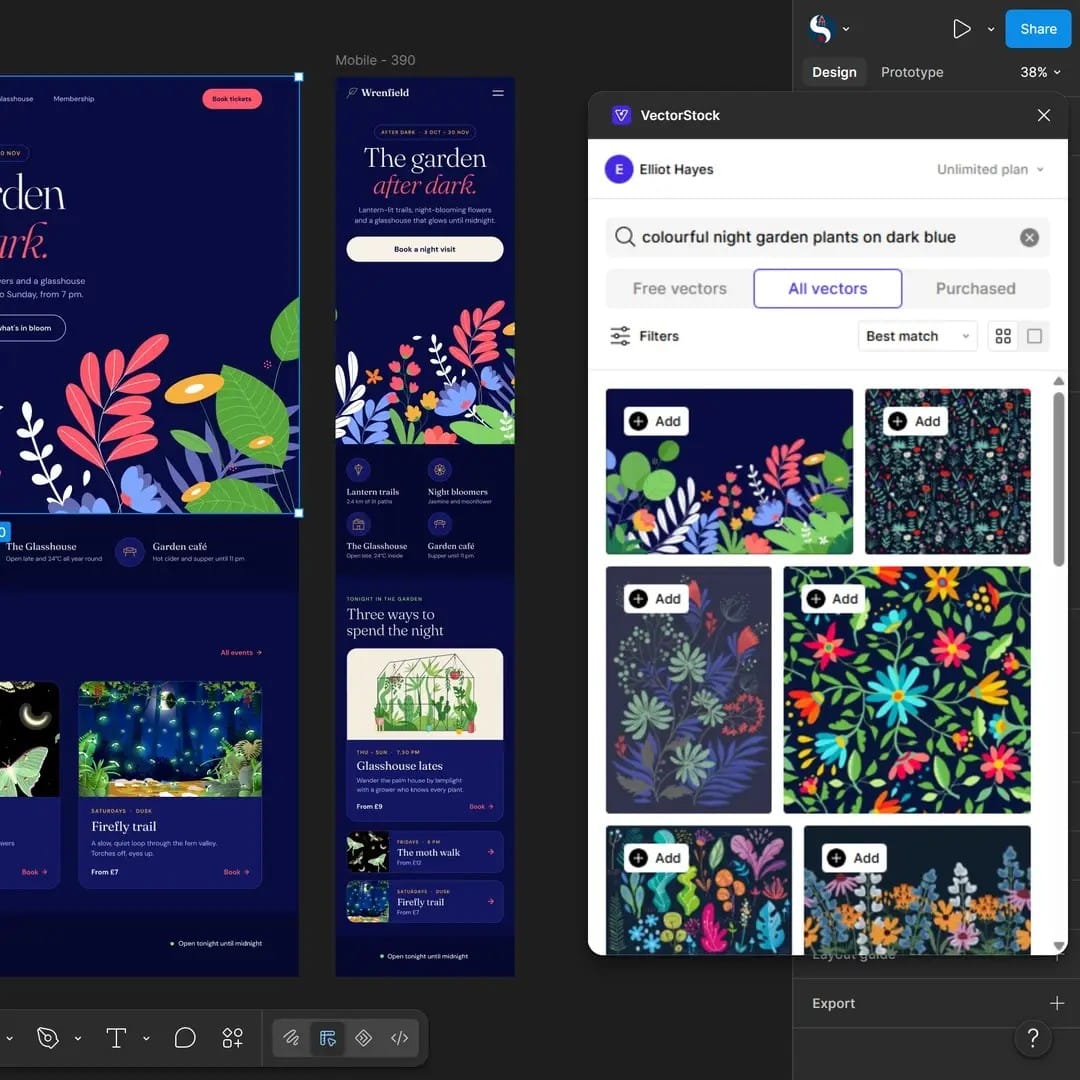Viewport: 1080px width, 1080px height.
Task: Switch to grid view layout
Action: pos(1003,336)
